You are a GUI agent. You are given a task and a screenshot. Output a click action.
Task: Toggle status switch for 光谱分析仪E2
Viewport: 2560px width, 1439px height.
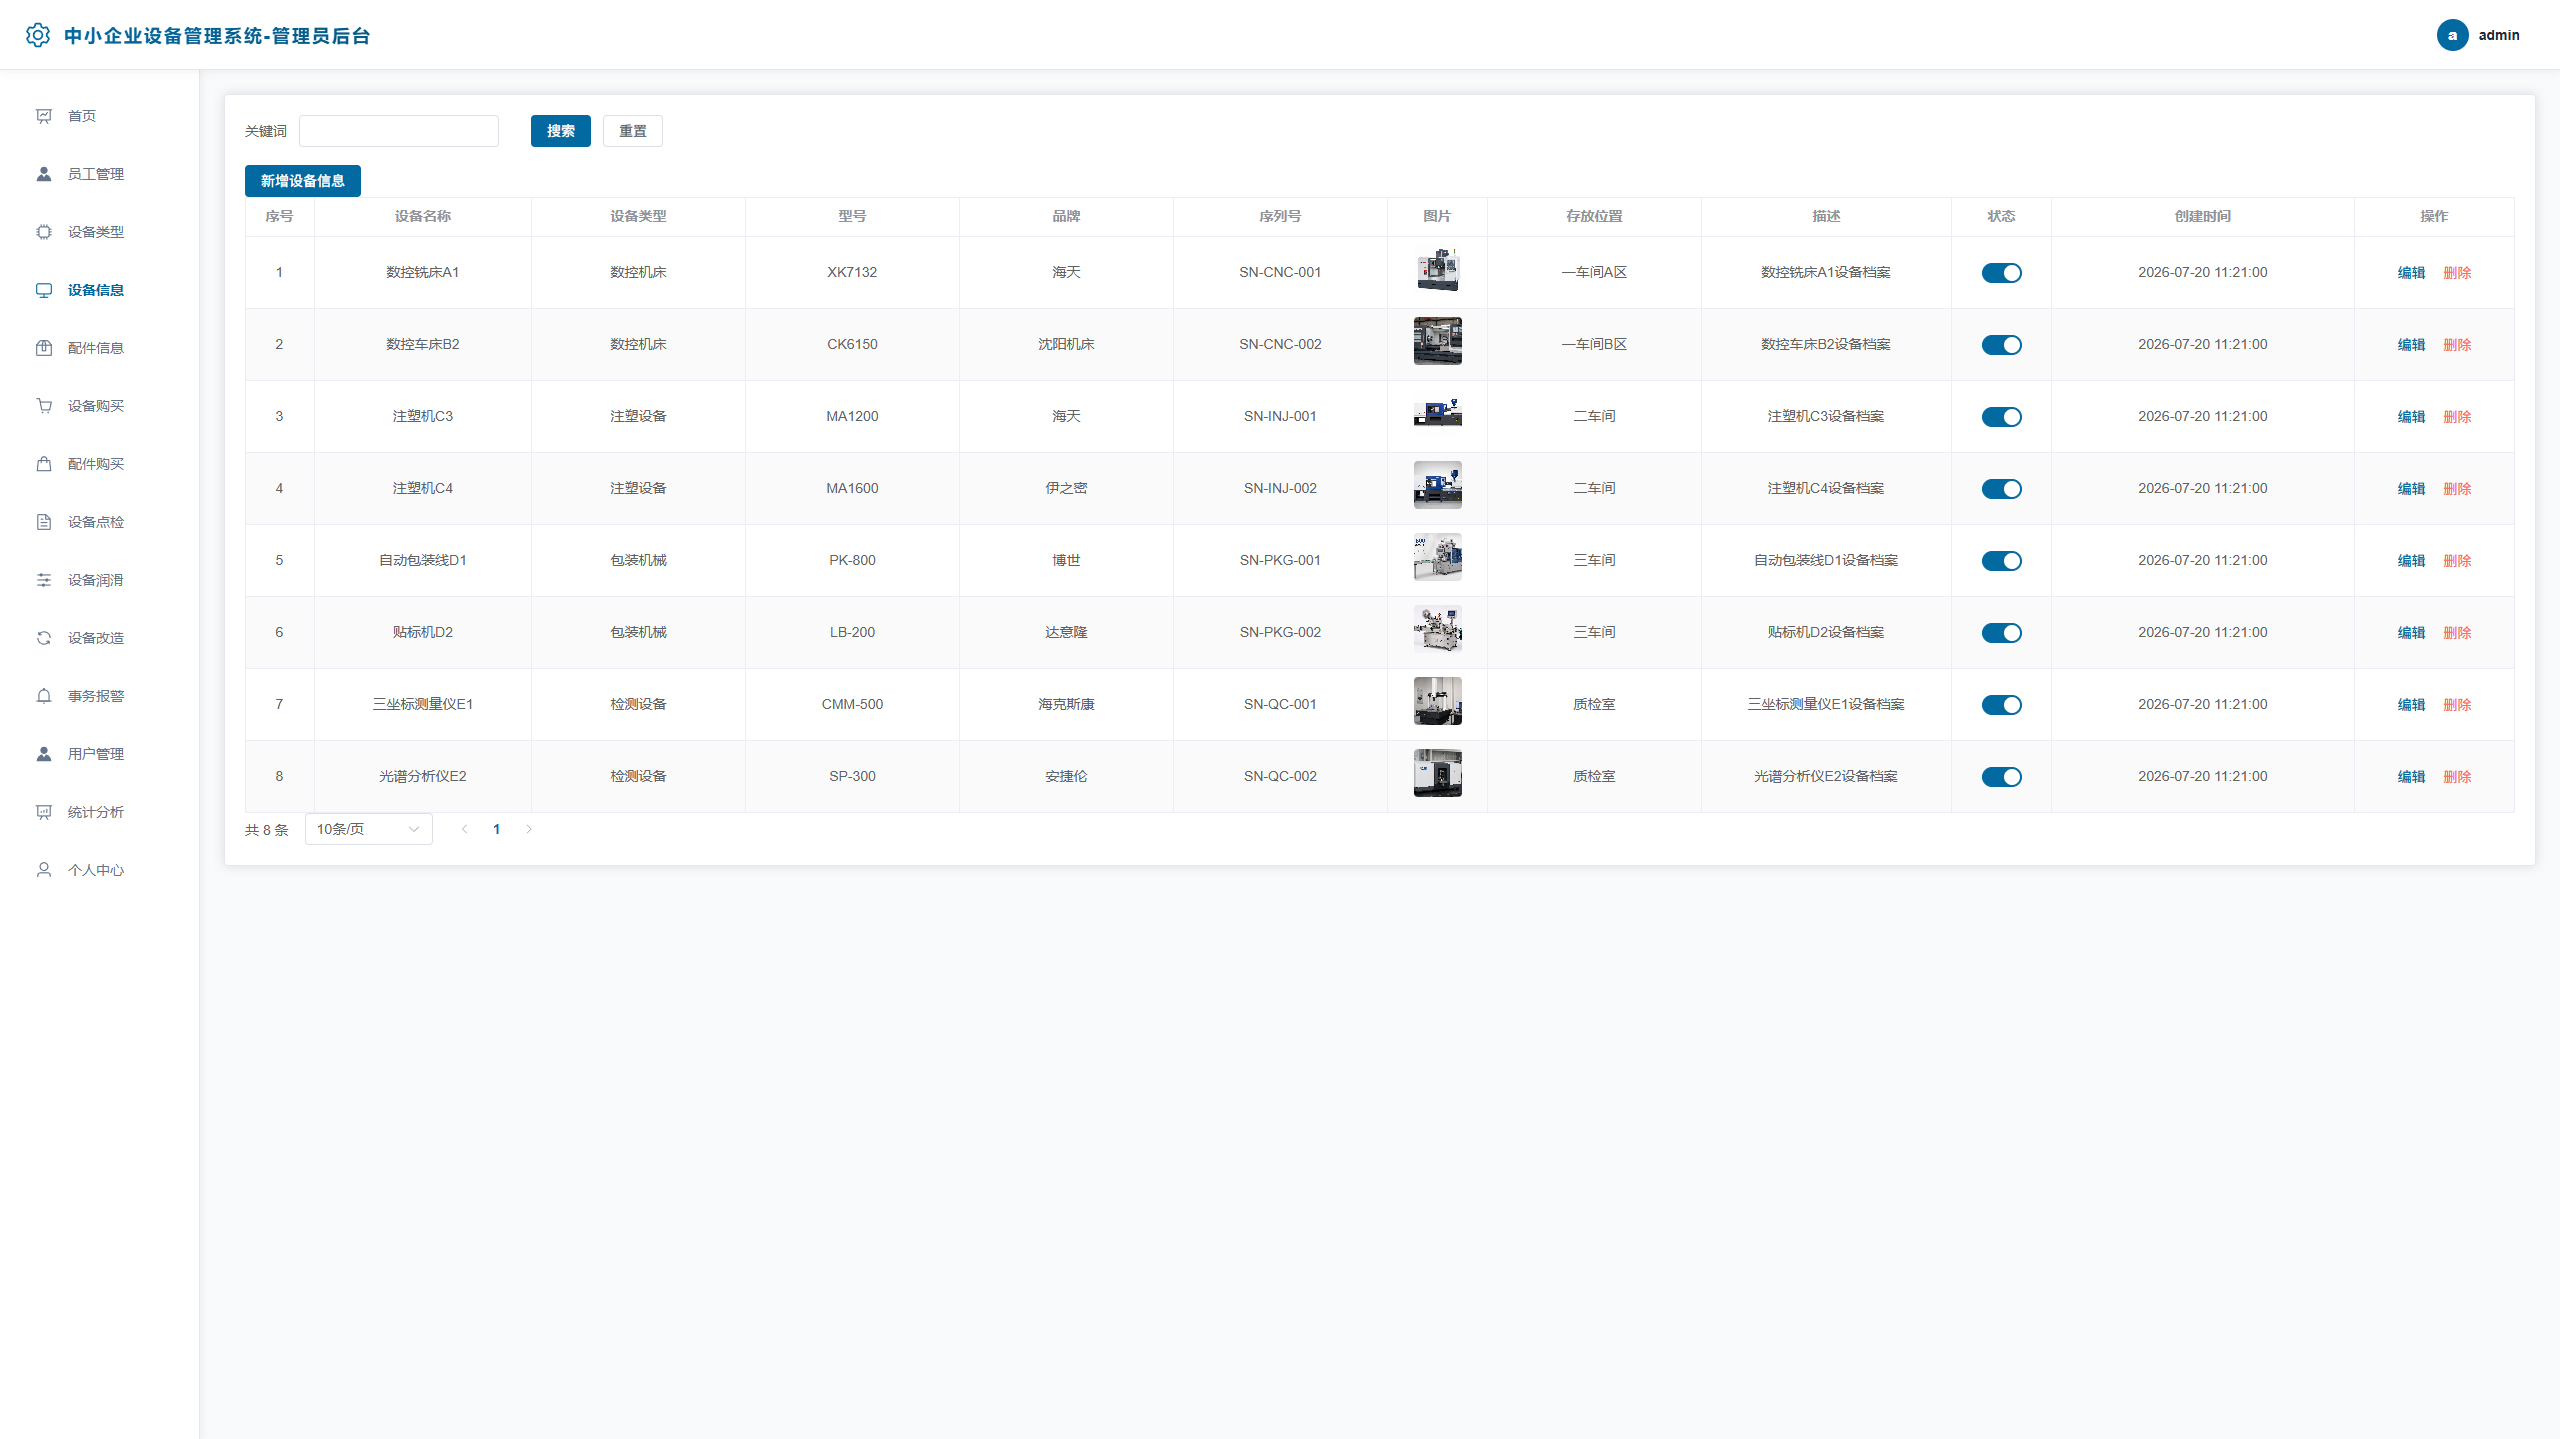click(x=2001, y=777)
